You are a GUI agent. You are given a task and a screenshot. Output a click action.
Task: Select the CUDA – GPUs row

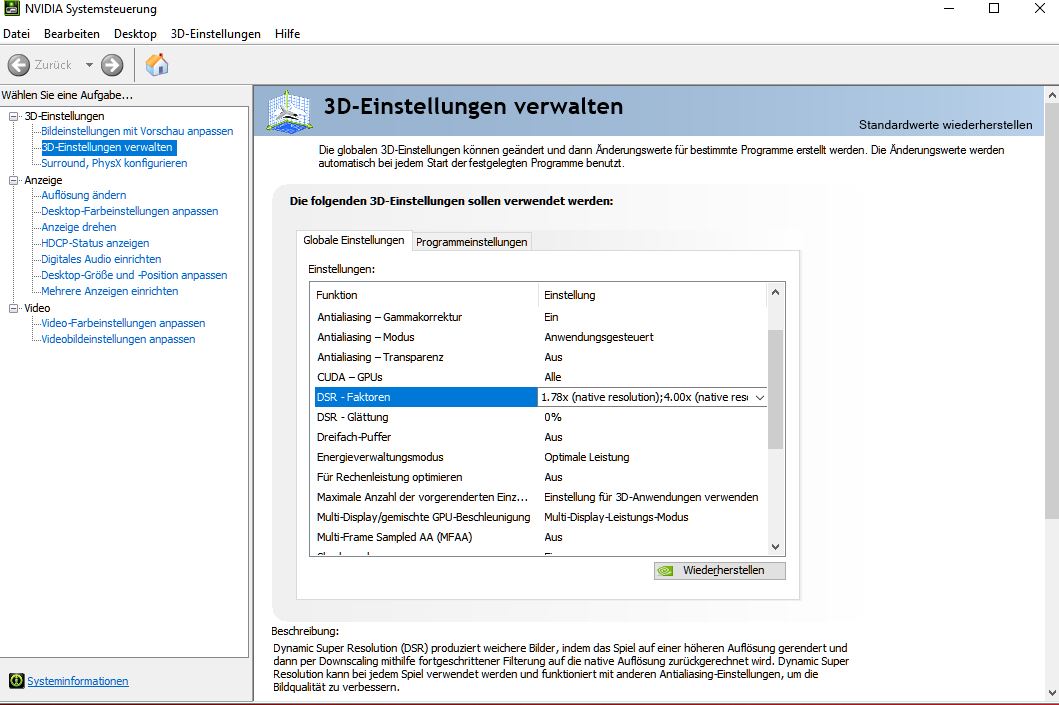[540, 377]
